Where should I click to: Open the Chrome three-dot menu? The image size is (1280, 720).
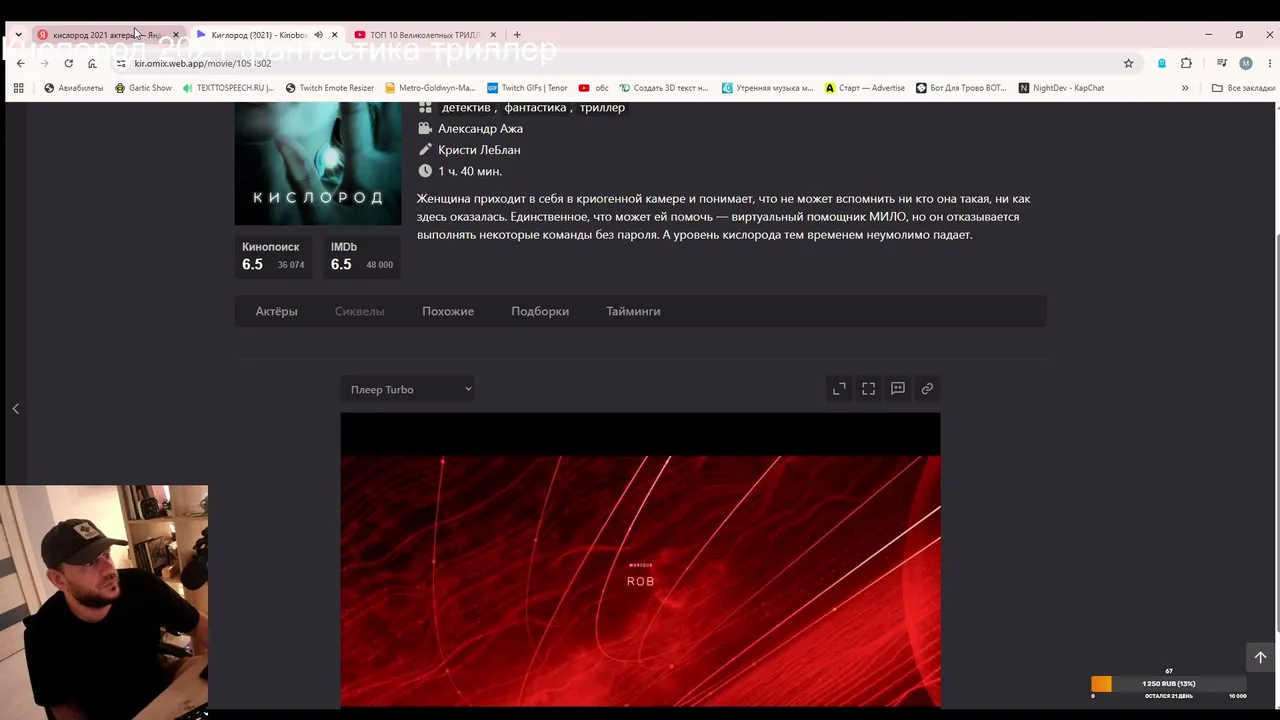(x=1268, y=63)
